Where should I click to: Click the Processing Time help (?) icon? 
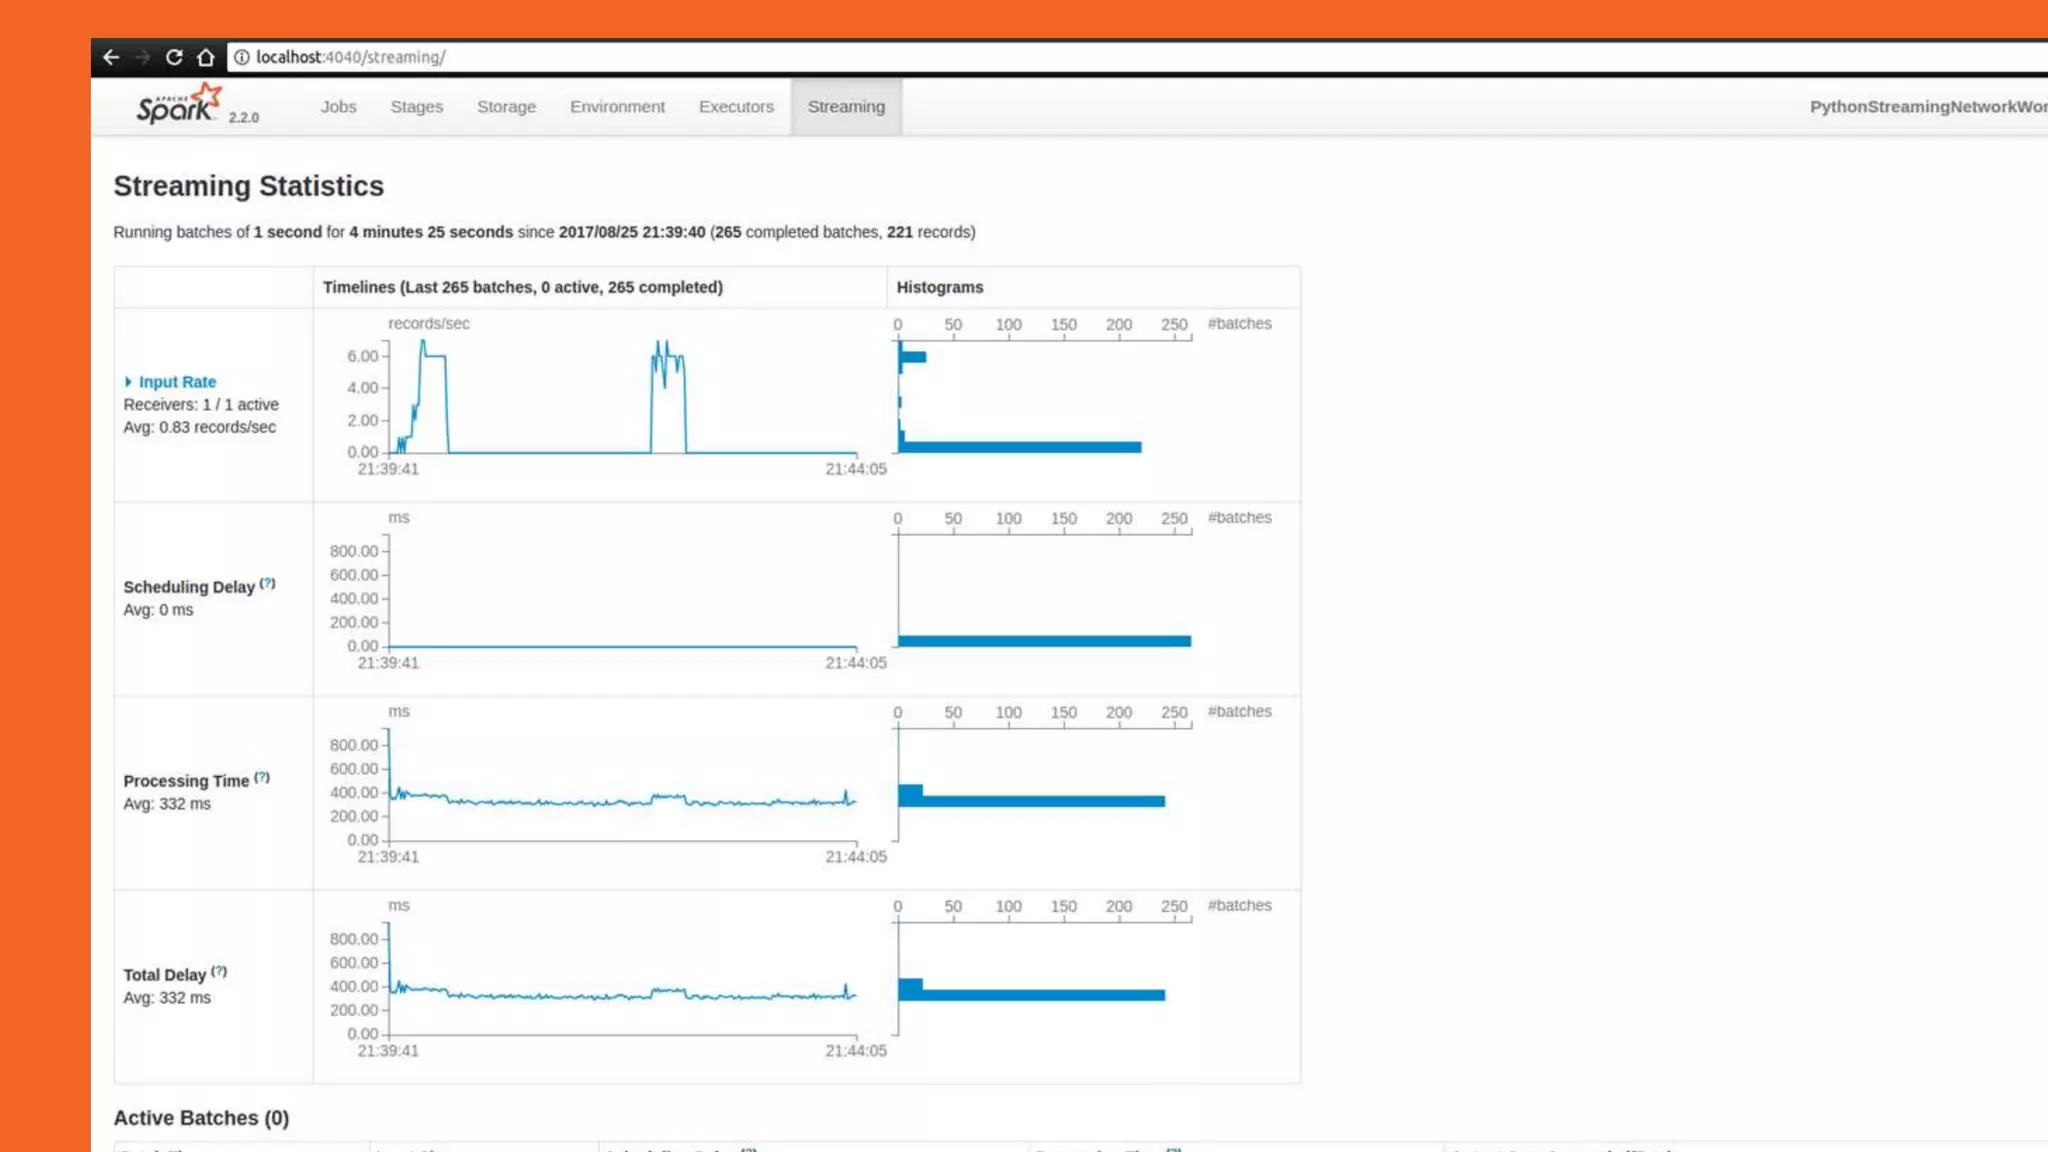tap(262, 777)
